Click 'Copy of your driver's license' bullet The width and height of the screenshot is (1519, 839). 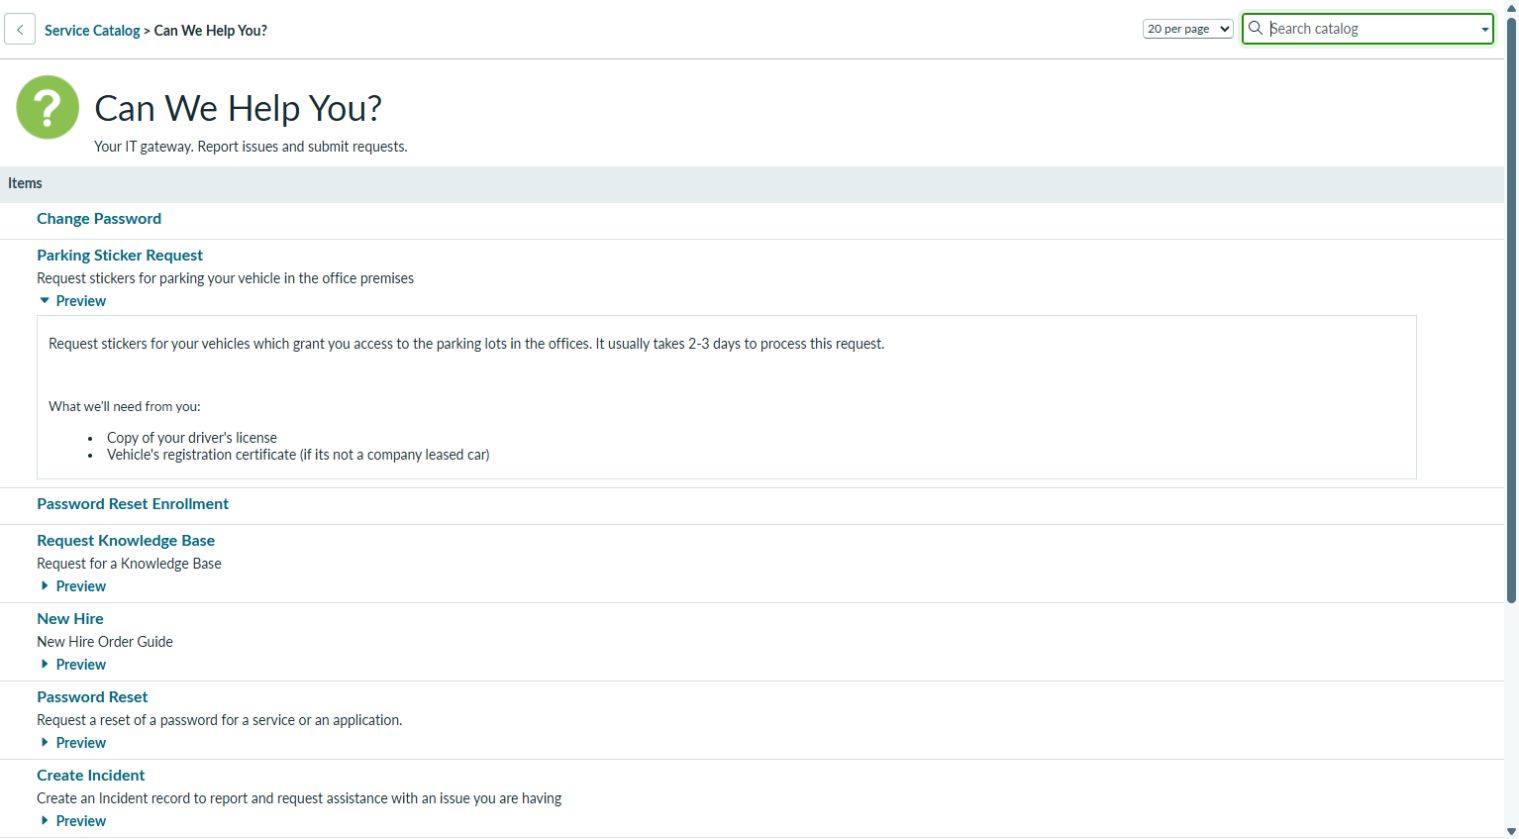192,437
